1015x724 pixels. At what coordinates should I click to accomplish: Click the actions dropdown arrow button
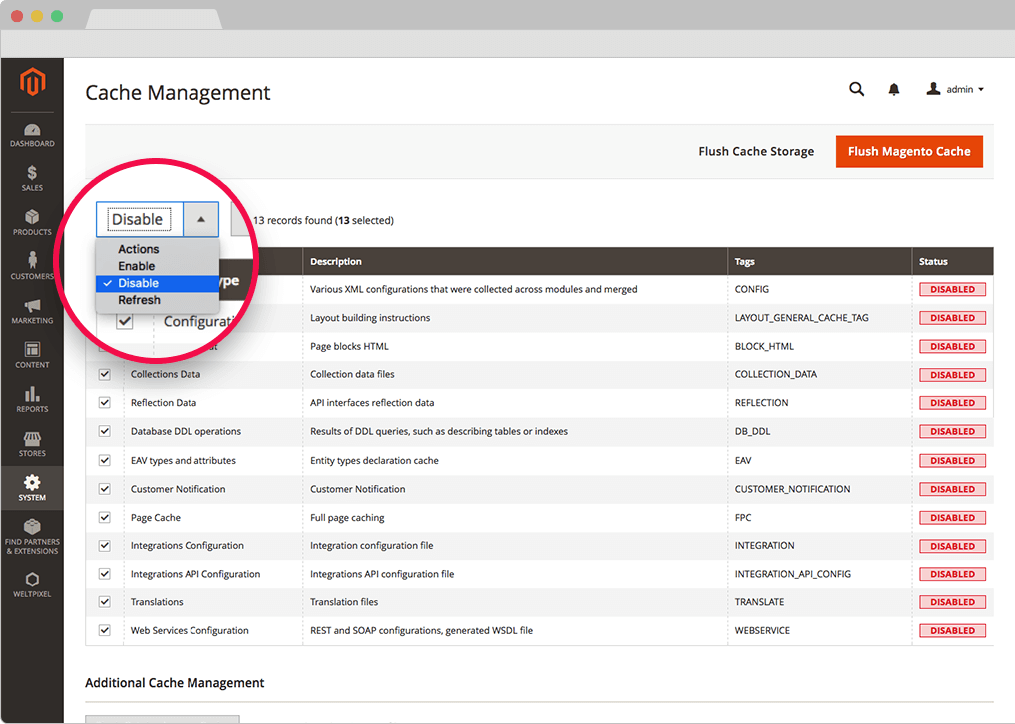201,219
